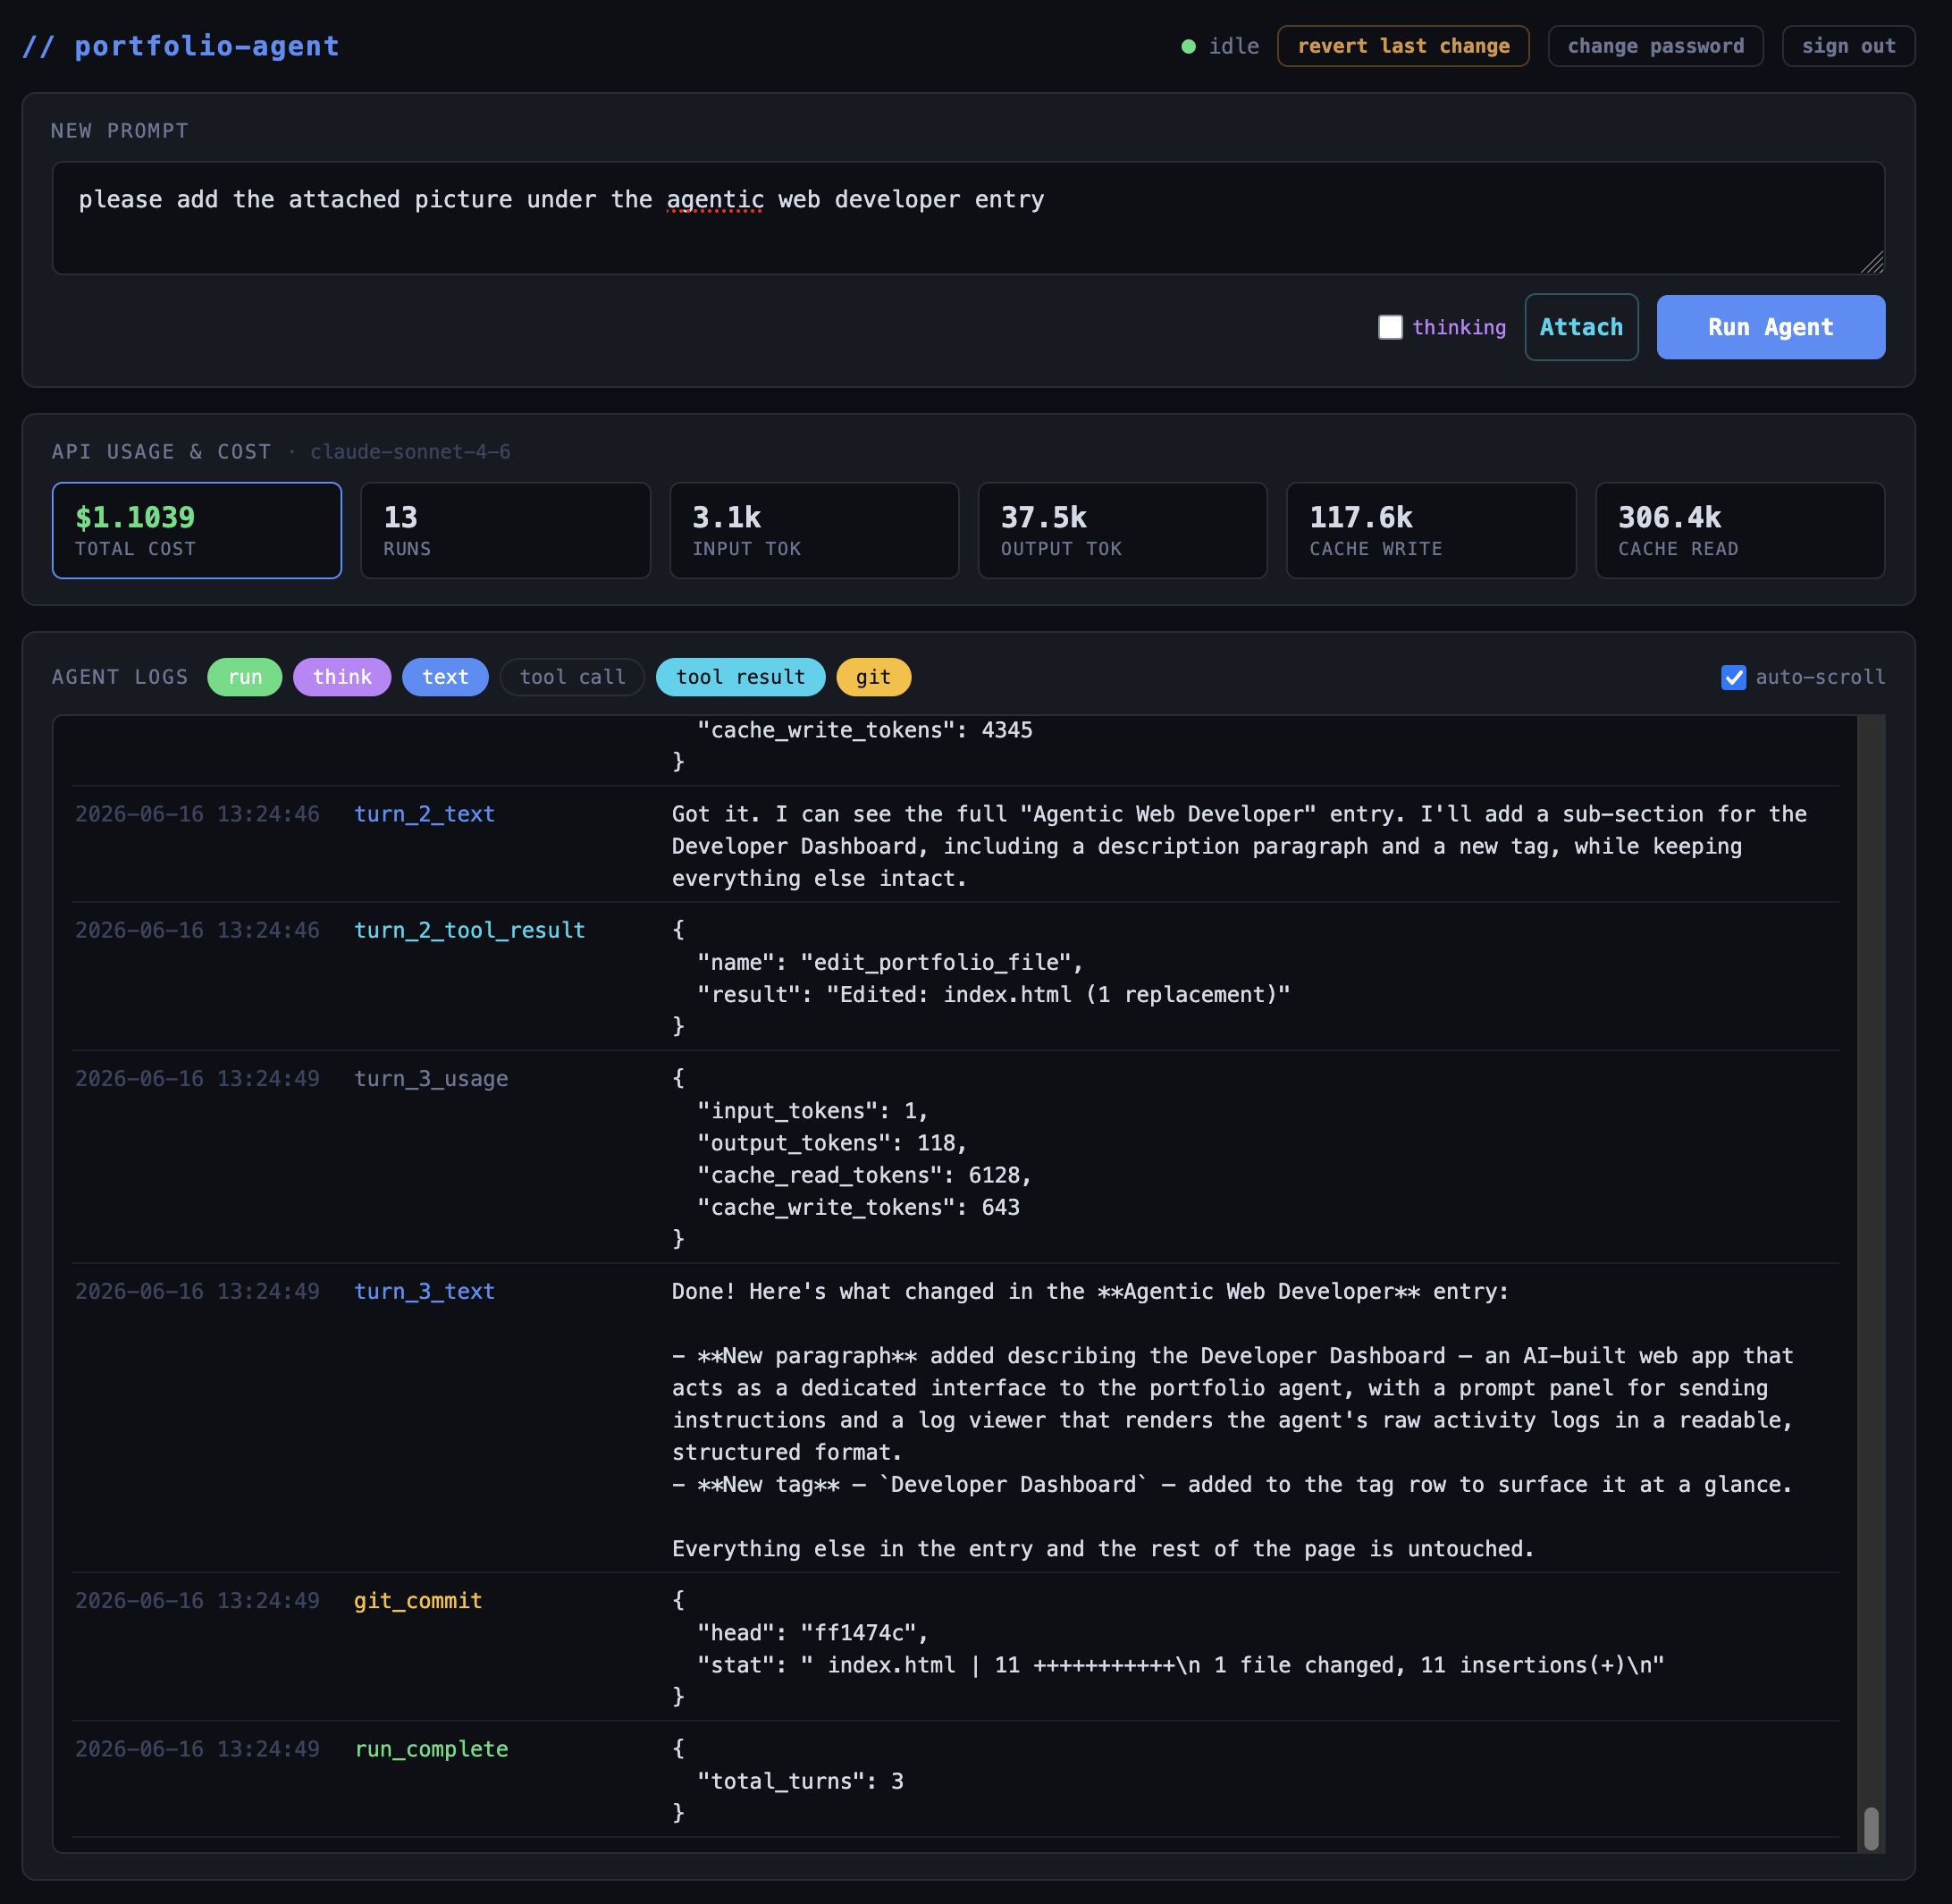Click the turn_2_text log label
The image size is (1952, 1904).
point(424,814)
